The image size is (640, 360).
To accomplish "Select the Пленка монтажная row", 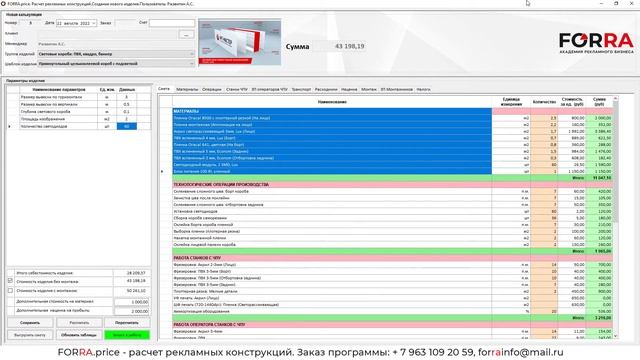I will coord(392,124).
